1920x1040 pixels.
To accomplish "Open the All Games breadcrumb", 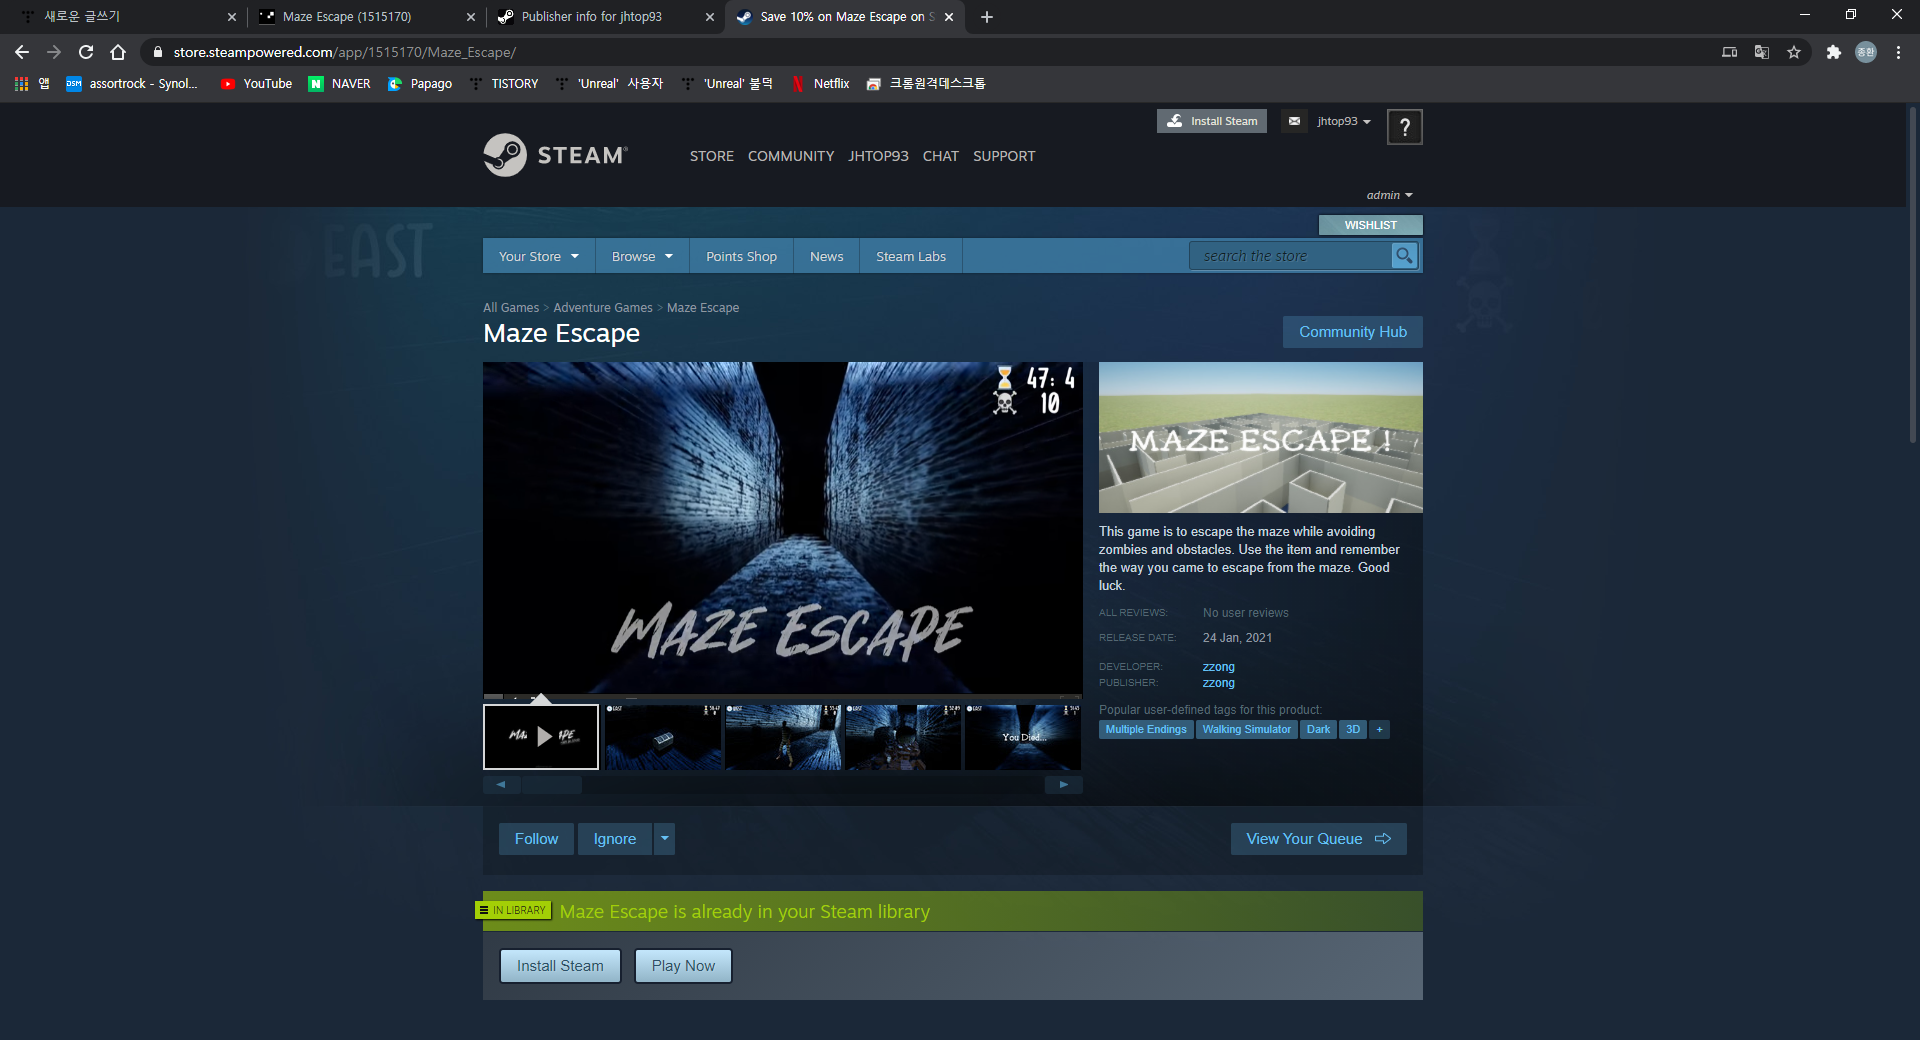I will coord(511,308).
